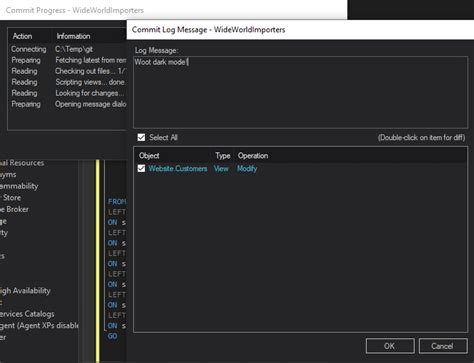The height and width of the screenshot is (363, 474).
Task: Click OK in the Commit Log Message dialog
Action: click(x=390, y=346)
